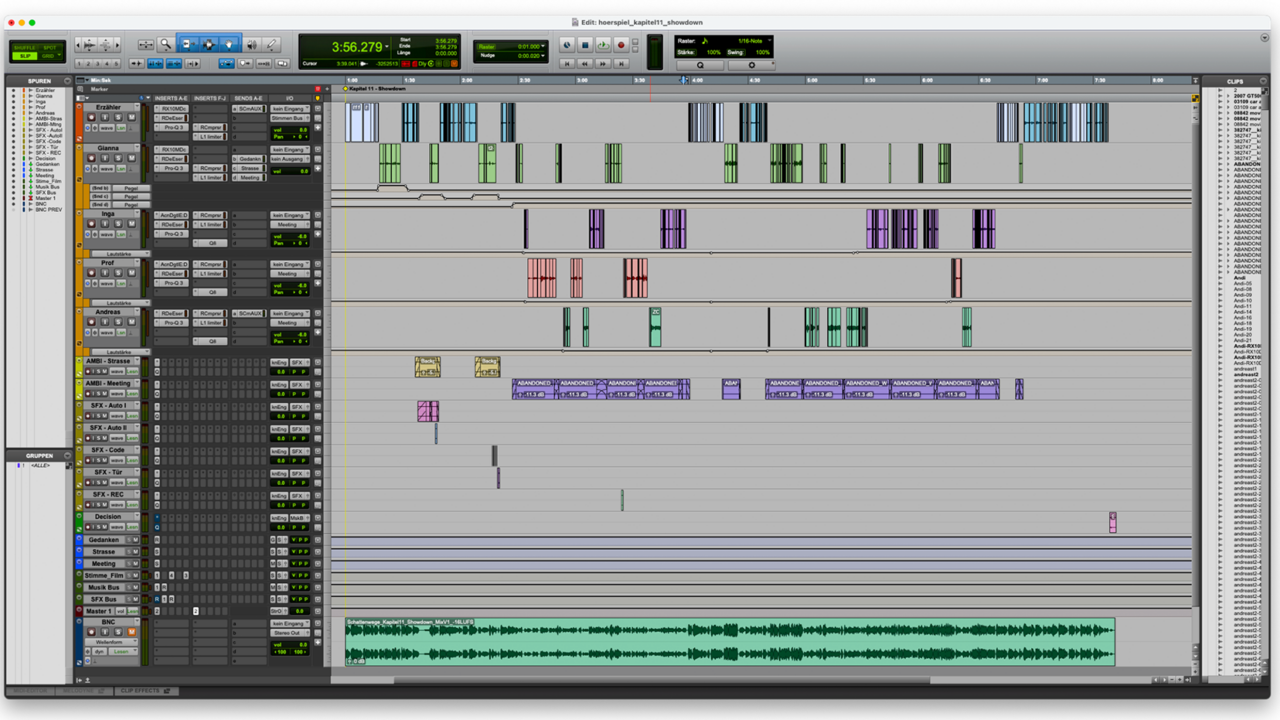Open the toolbar options menu arrow
Image resolution: width=1280 pixels, height=720 pixels.
pos(1265,38)
